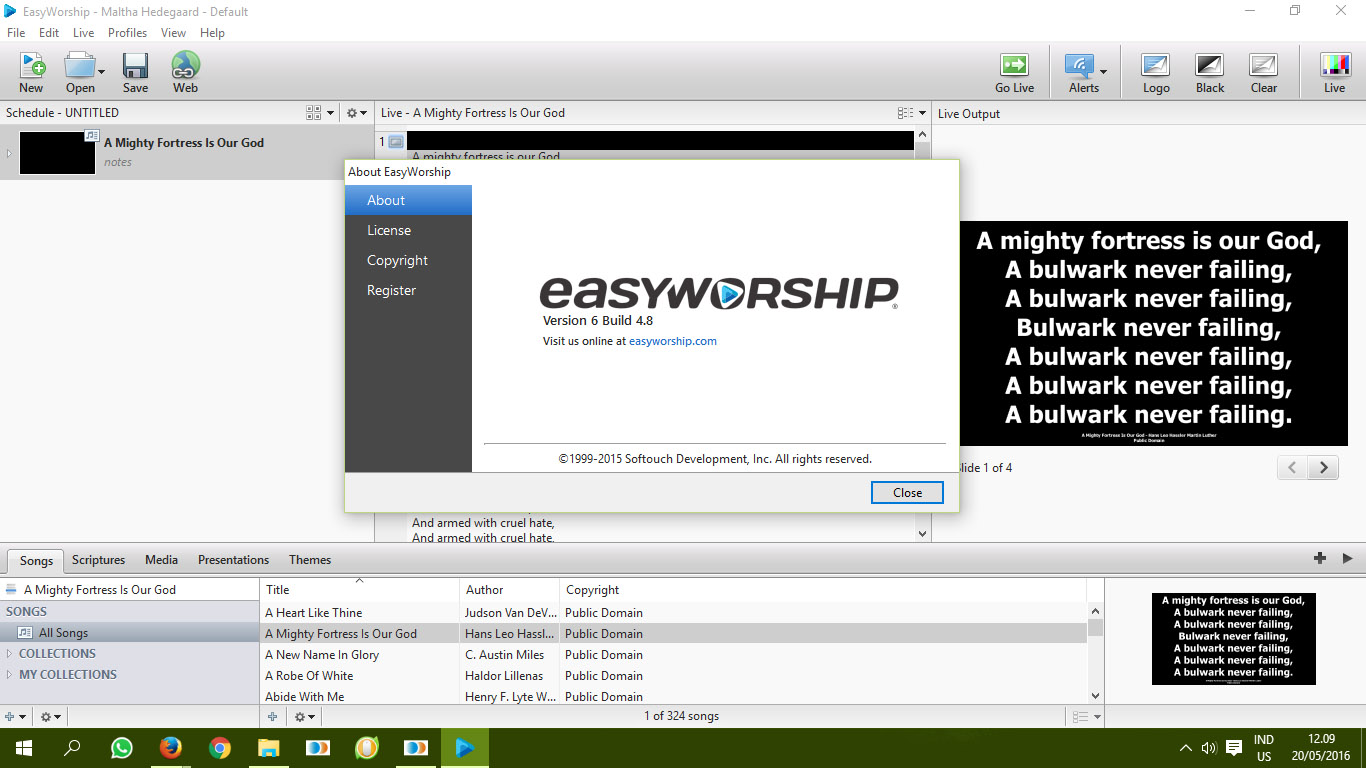Open the File menu
Viewport: 1366px width, 768px height.
(x=16, y=33)
